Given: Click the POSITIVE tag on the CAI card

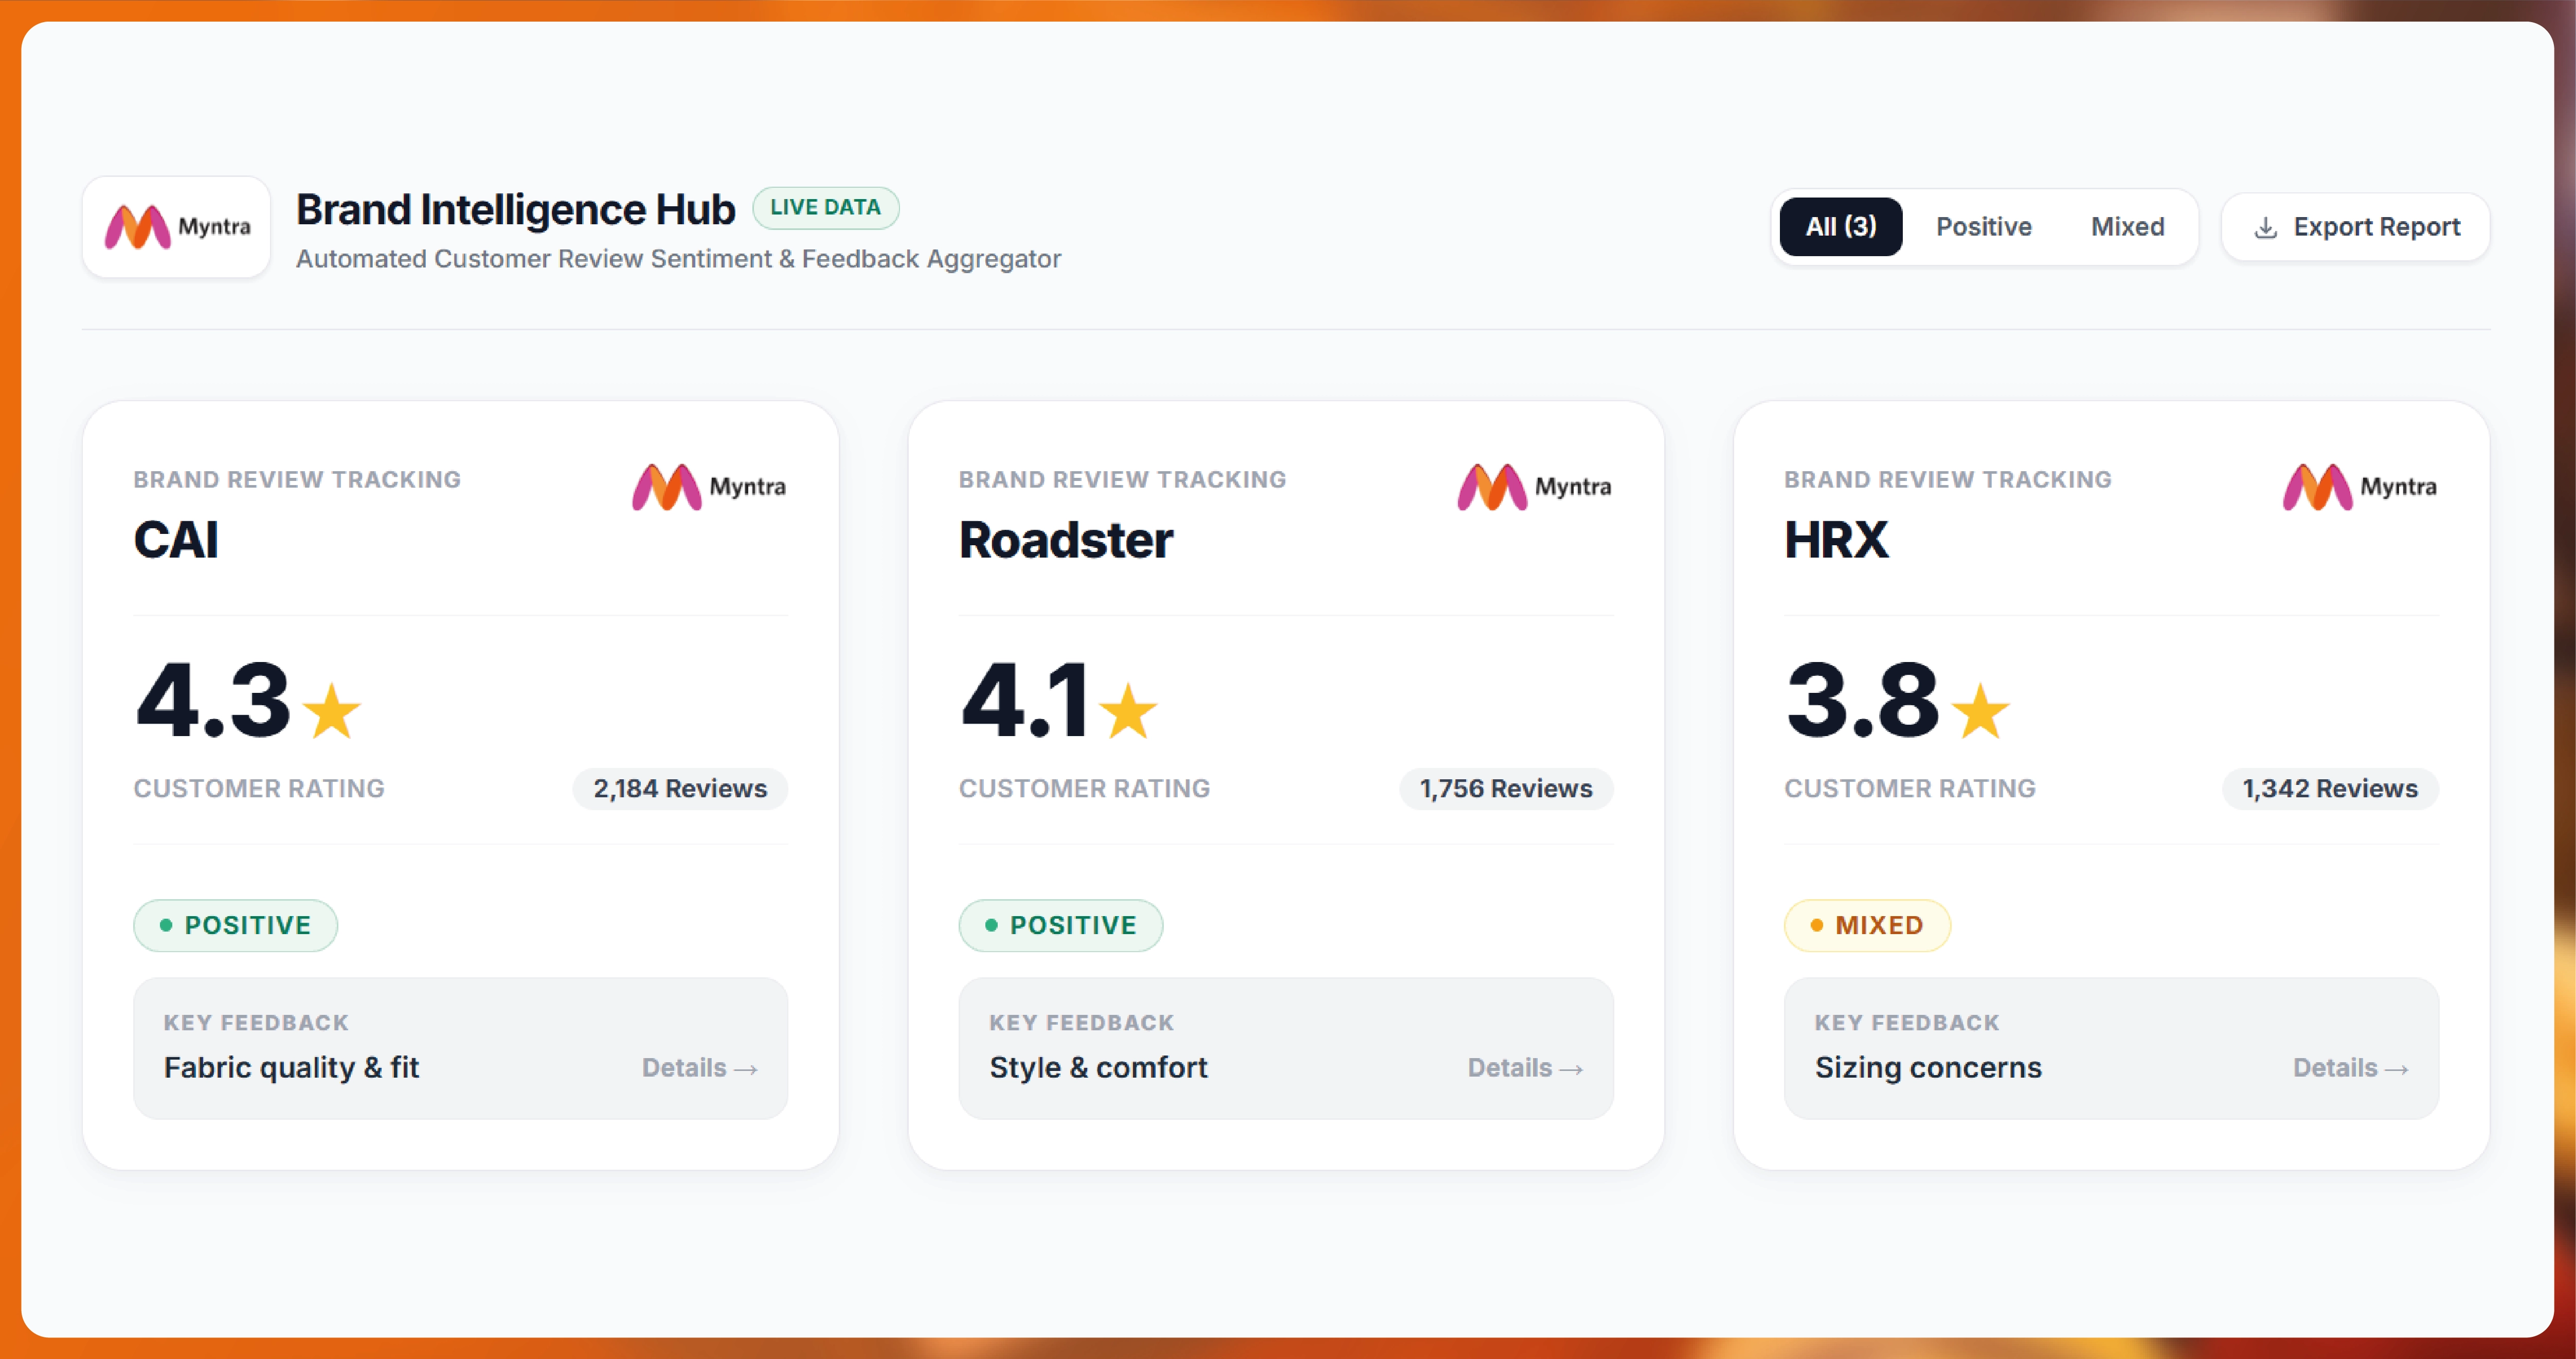Looking at the screenshot, I should [x=236, y=926].
